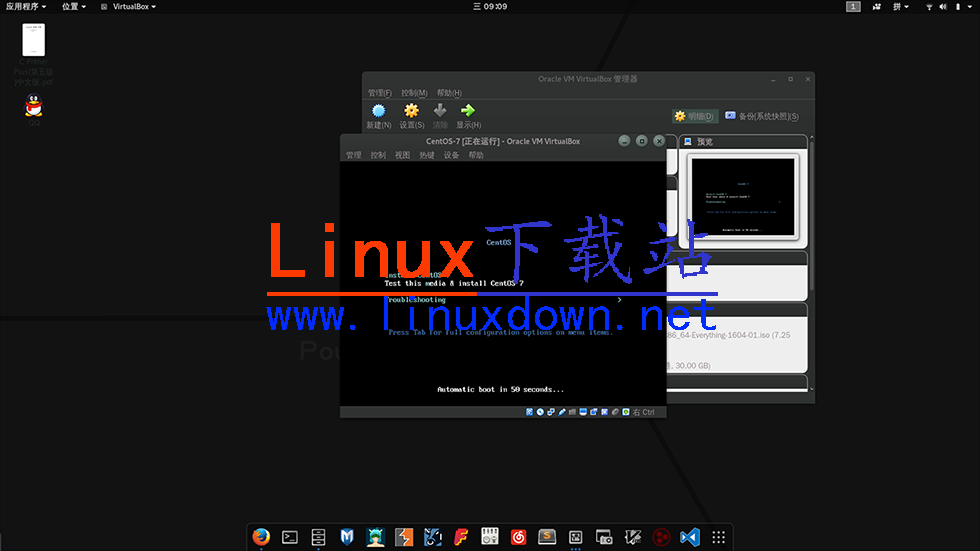The image size is (980, 551).
Task: Open Files cabinet icon in dock
Action: pyautogui.click(x=318, y=537)
